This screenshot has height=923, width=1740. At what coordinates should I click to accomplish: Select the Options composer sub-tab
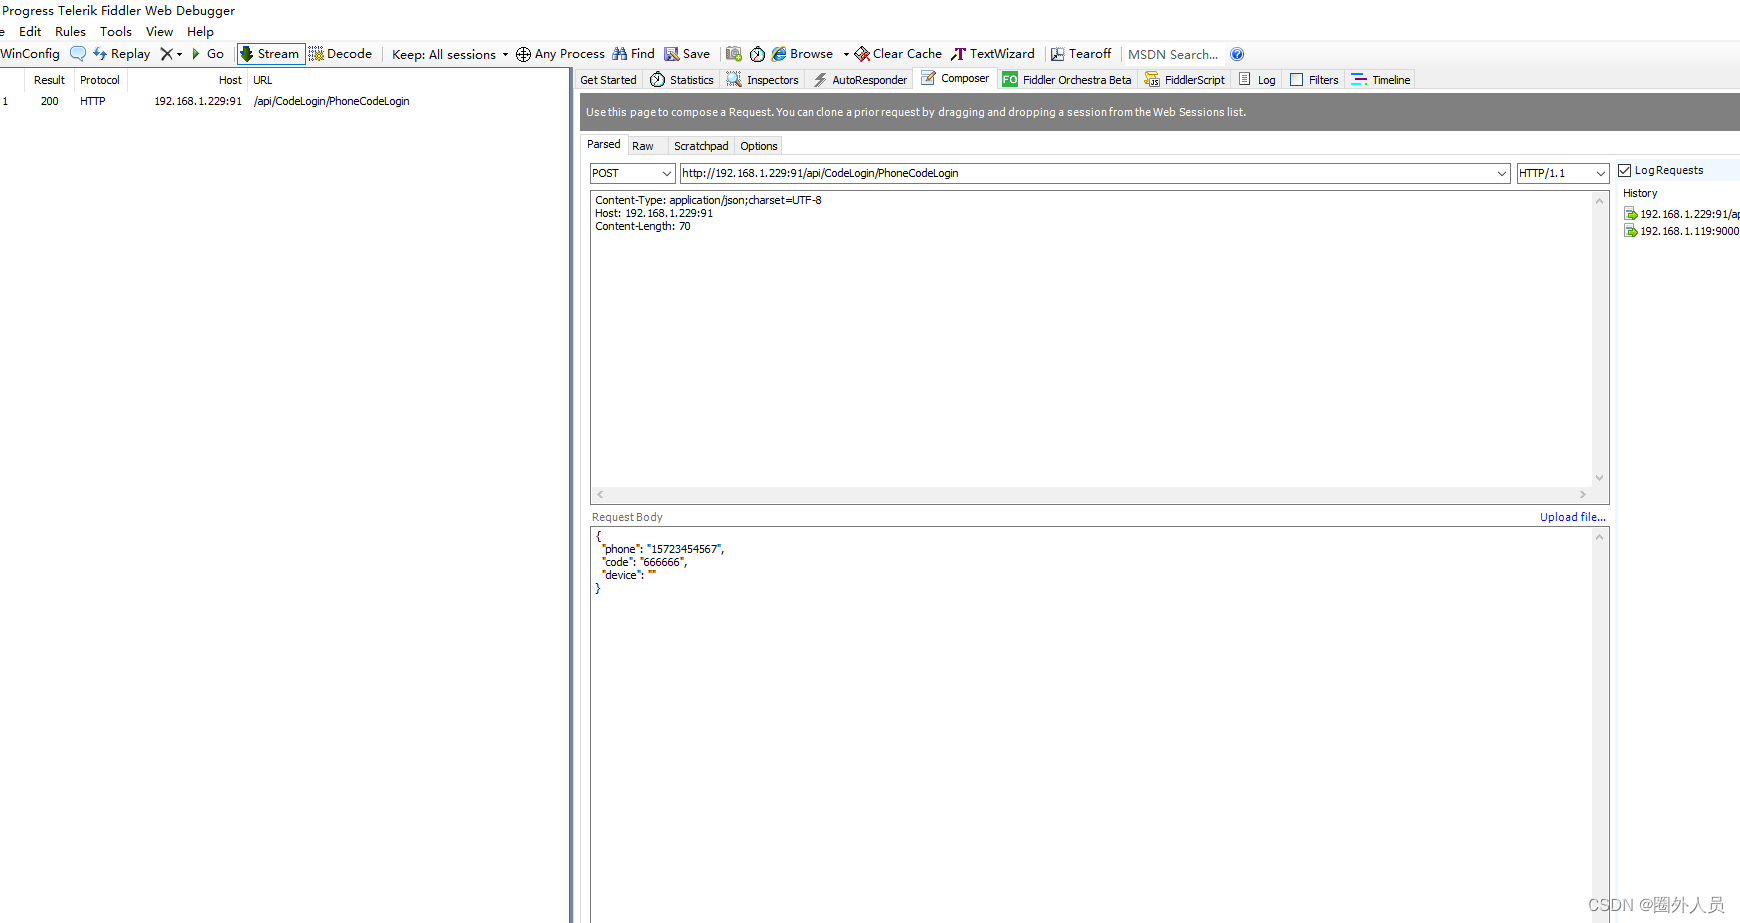(759, 146)
